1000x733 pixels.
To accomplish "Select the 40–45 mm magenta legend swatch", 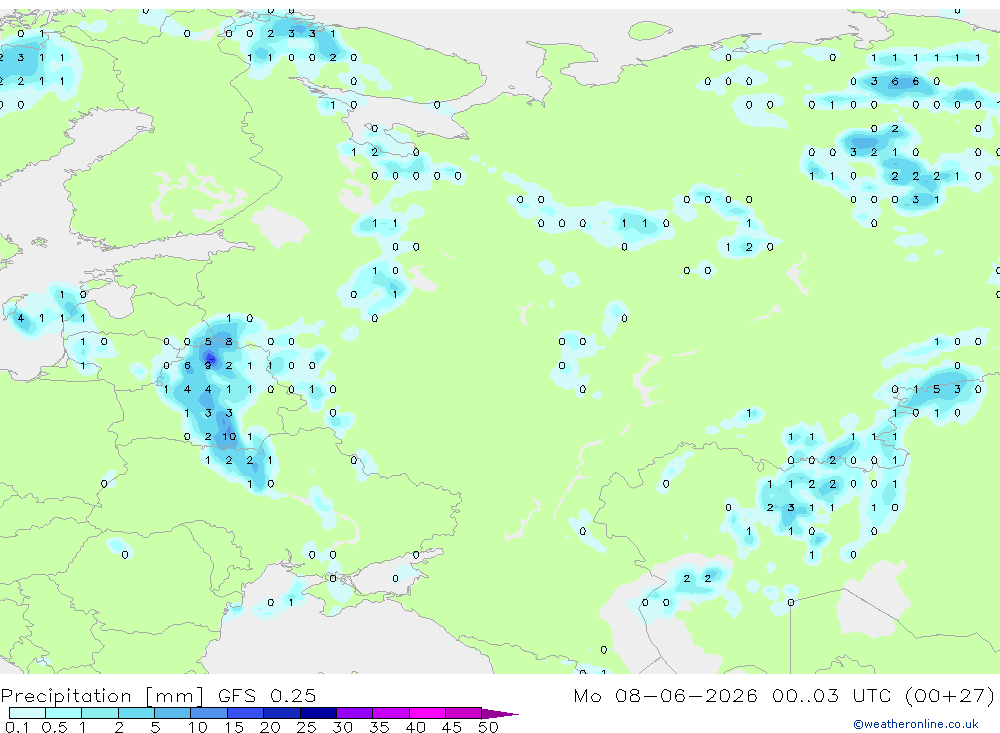I will (427, 713).
